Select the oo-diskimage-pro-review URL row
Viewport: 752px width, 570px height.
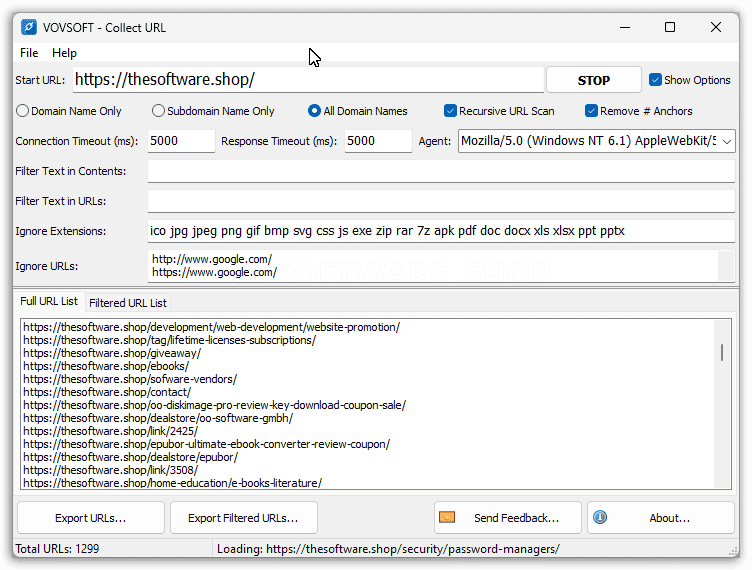coord(214,405)
